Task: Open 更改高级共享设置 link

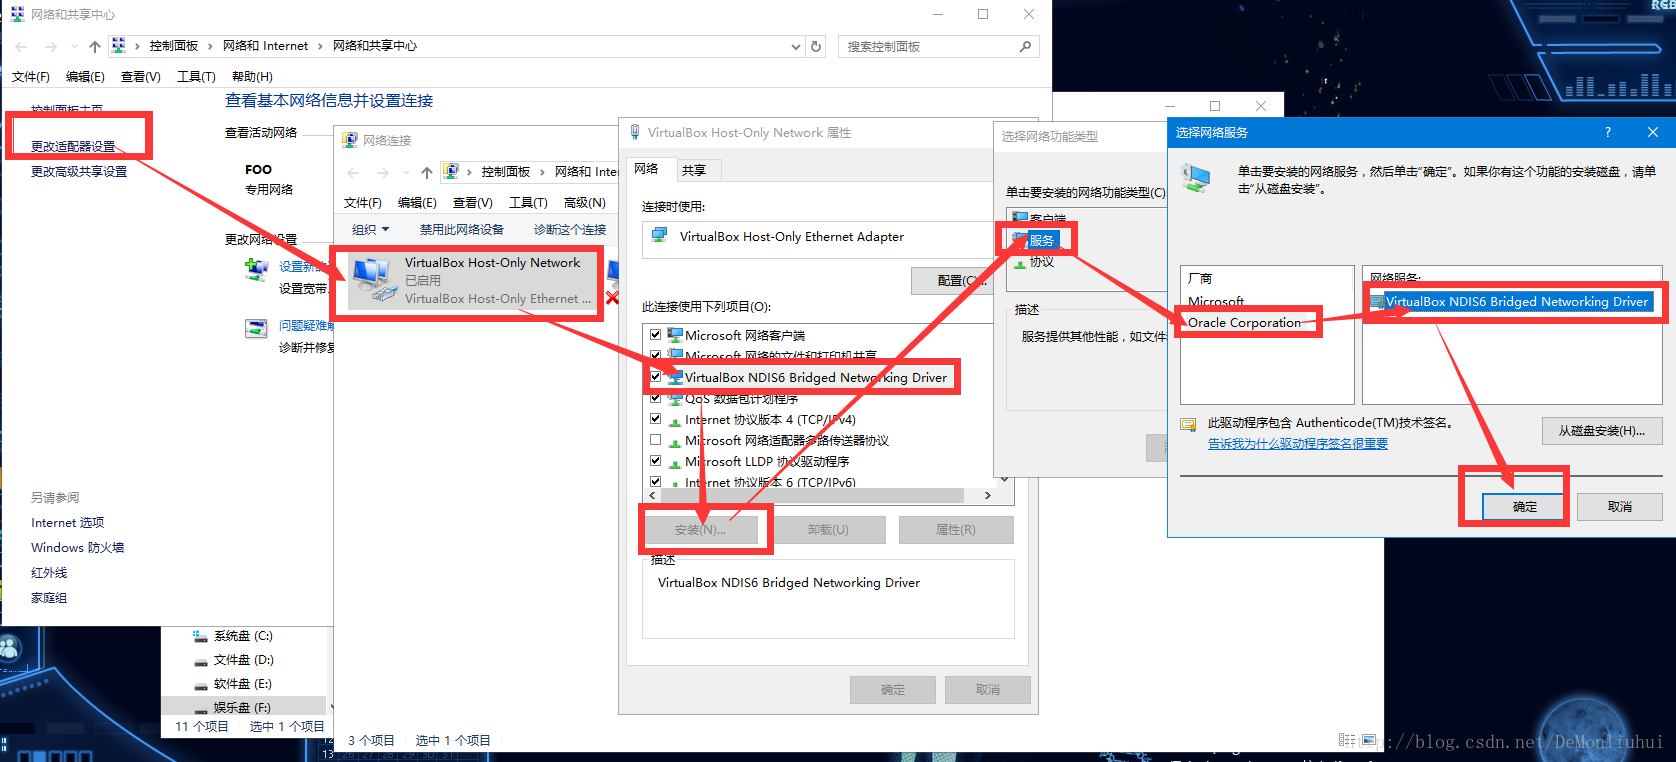Action: tap(79, 171)
